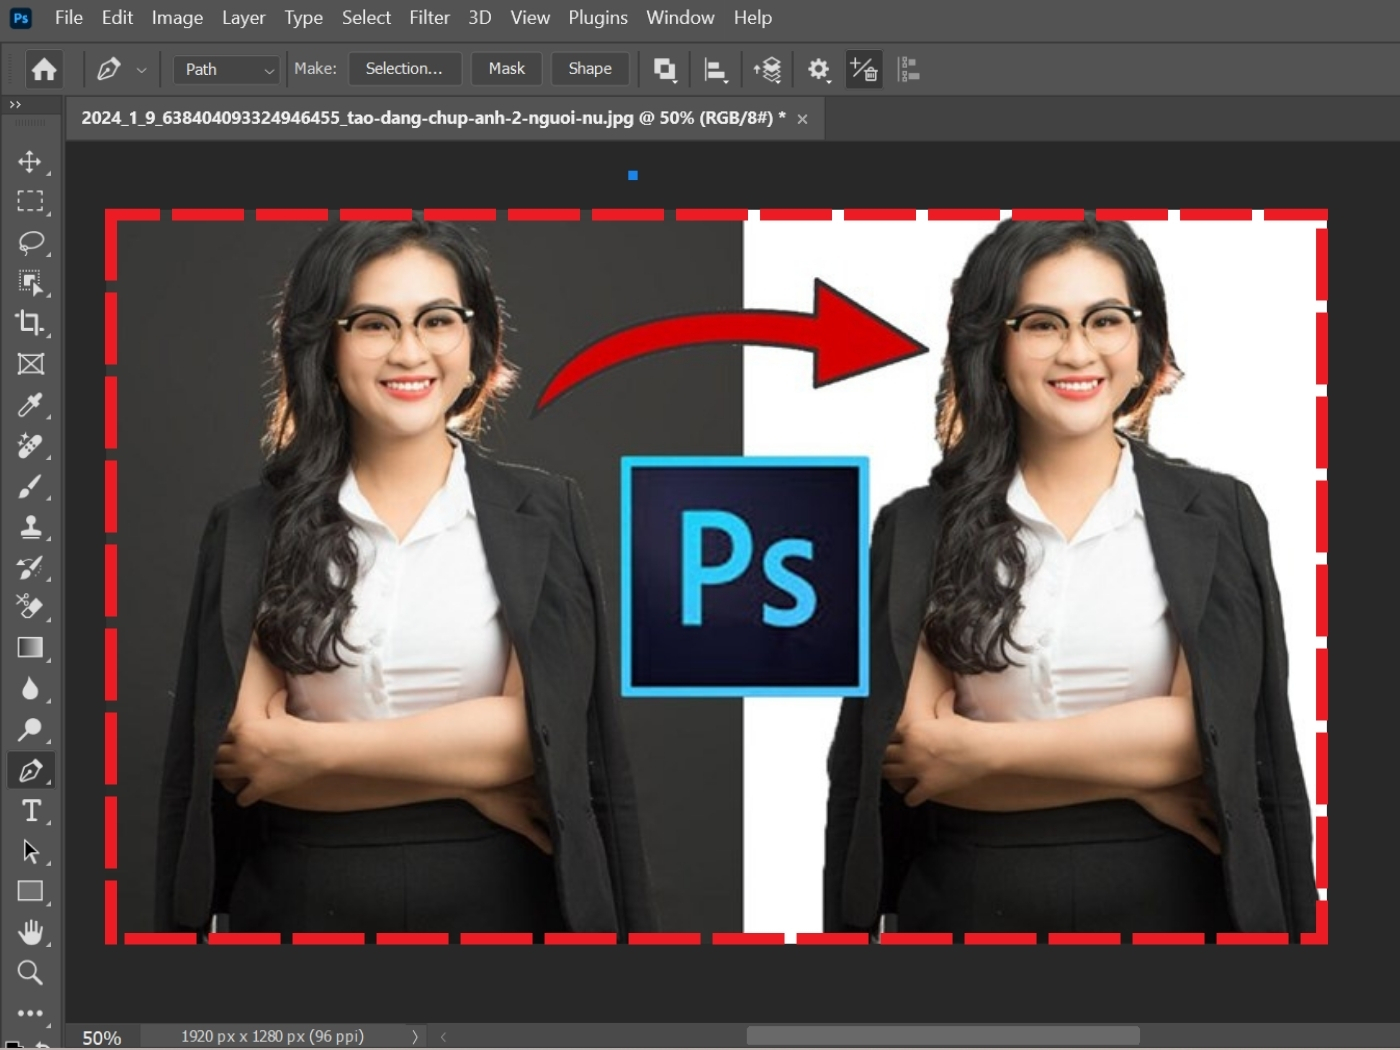The image size is (1400, 1050).
Task: Select the History Brush tool
Action: tap(30, 568)
